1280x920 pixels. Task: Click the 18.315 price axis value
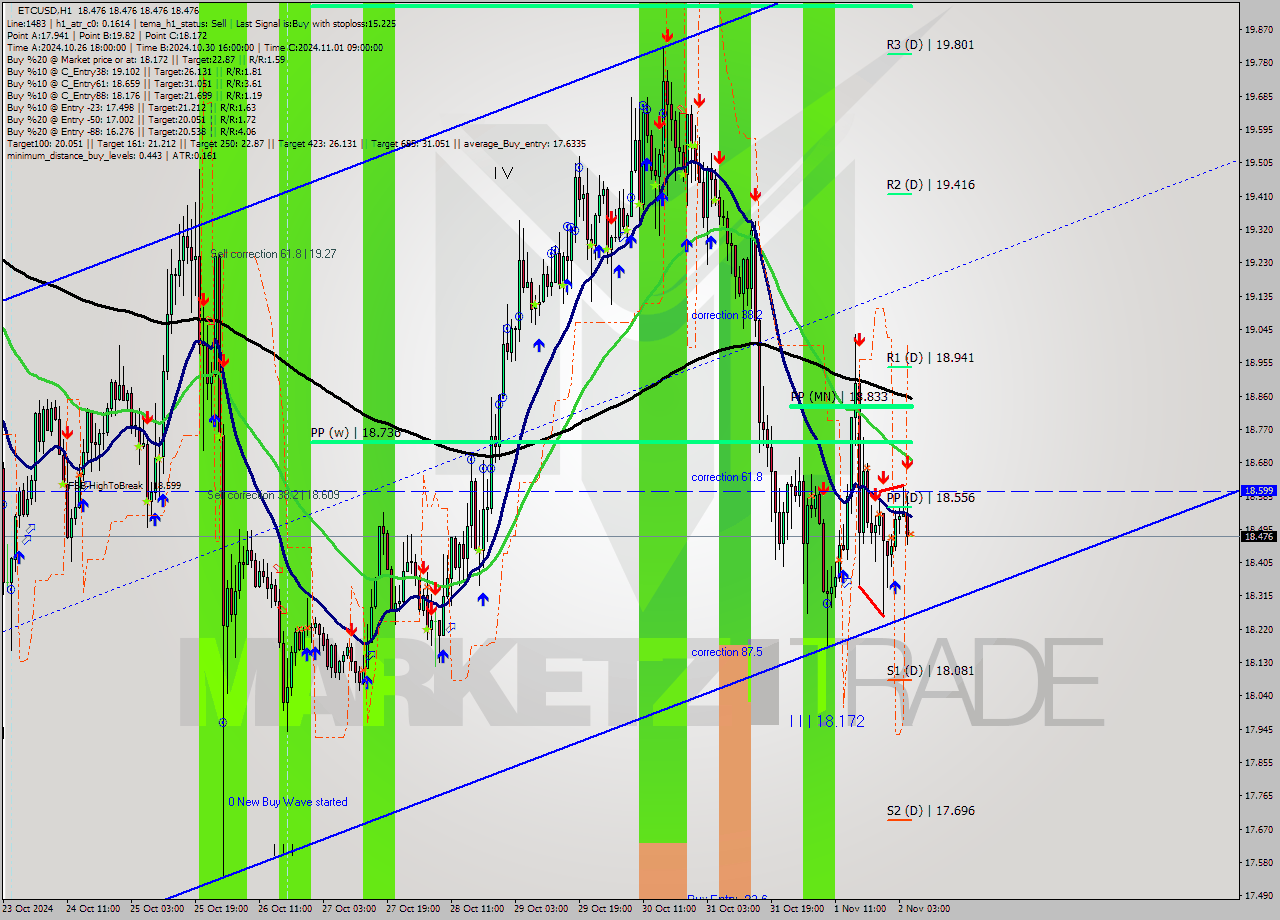tap(1258, 595)
